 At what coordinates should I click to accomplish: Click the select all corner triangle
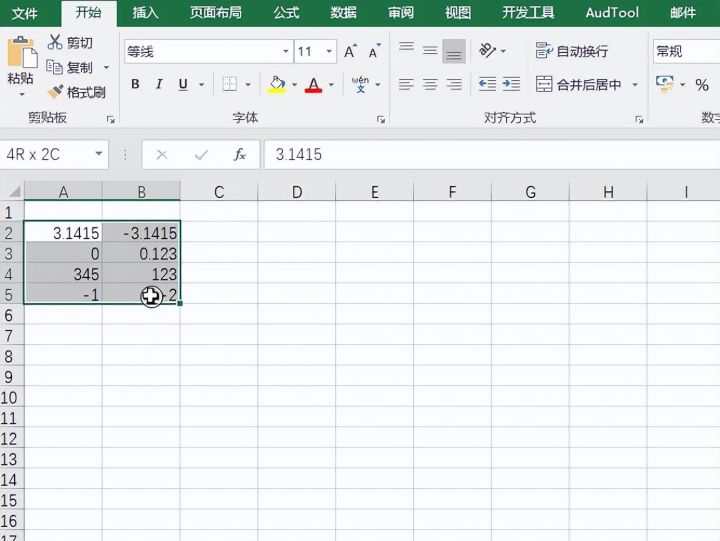pos(15,191)
